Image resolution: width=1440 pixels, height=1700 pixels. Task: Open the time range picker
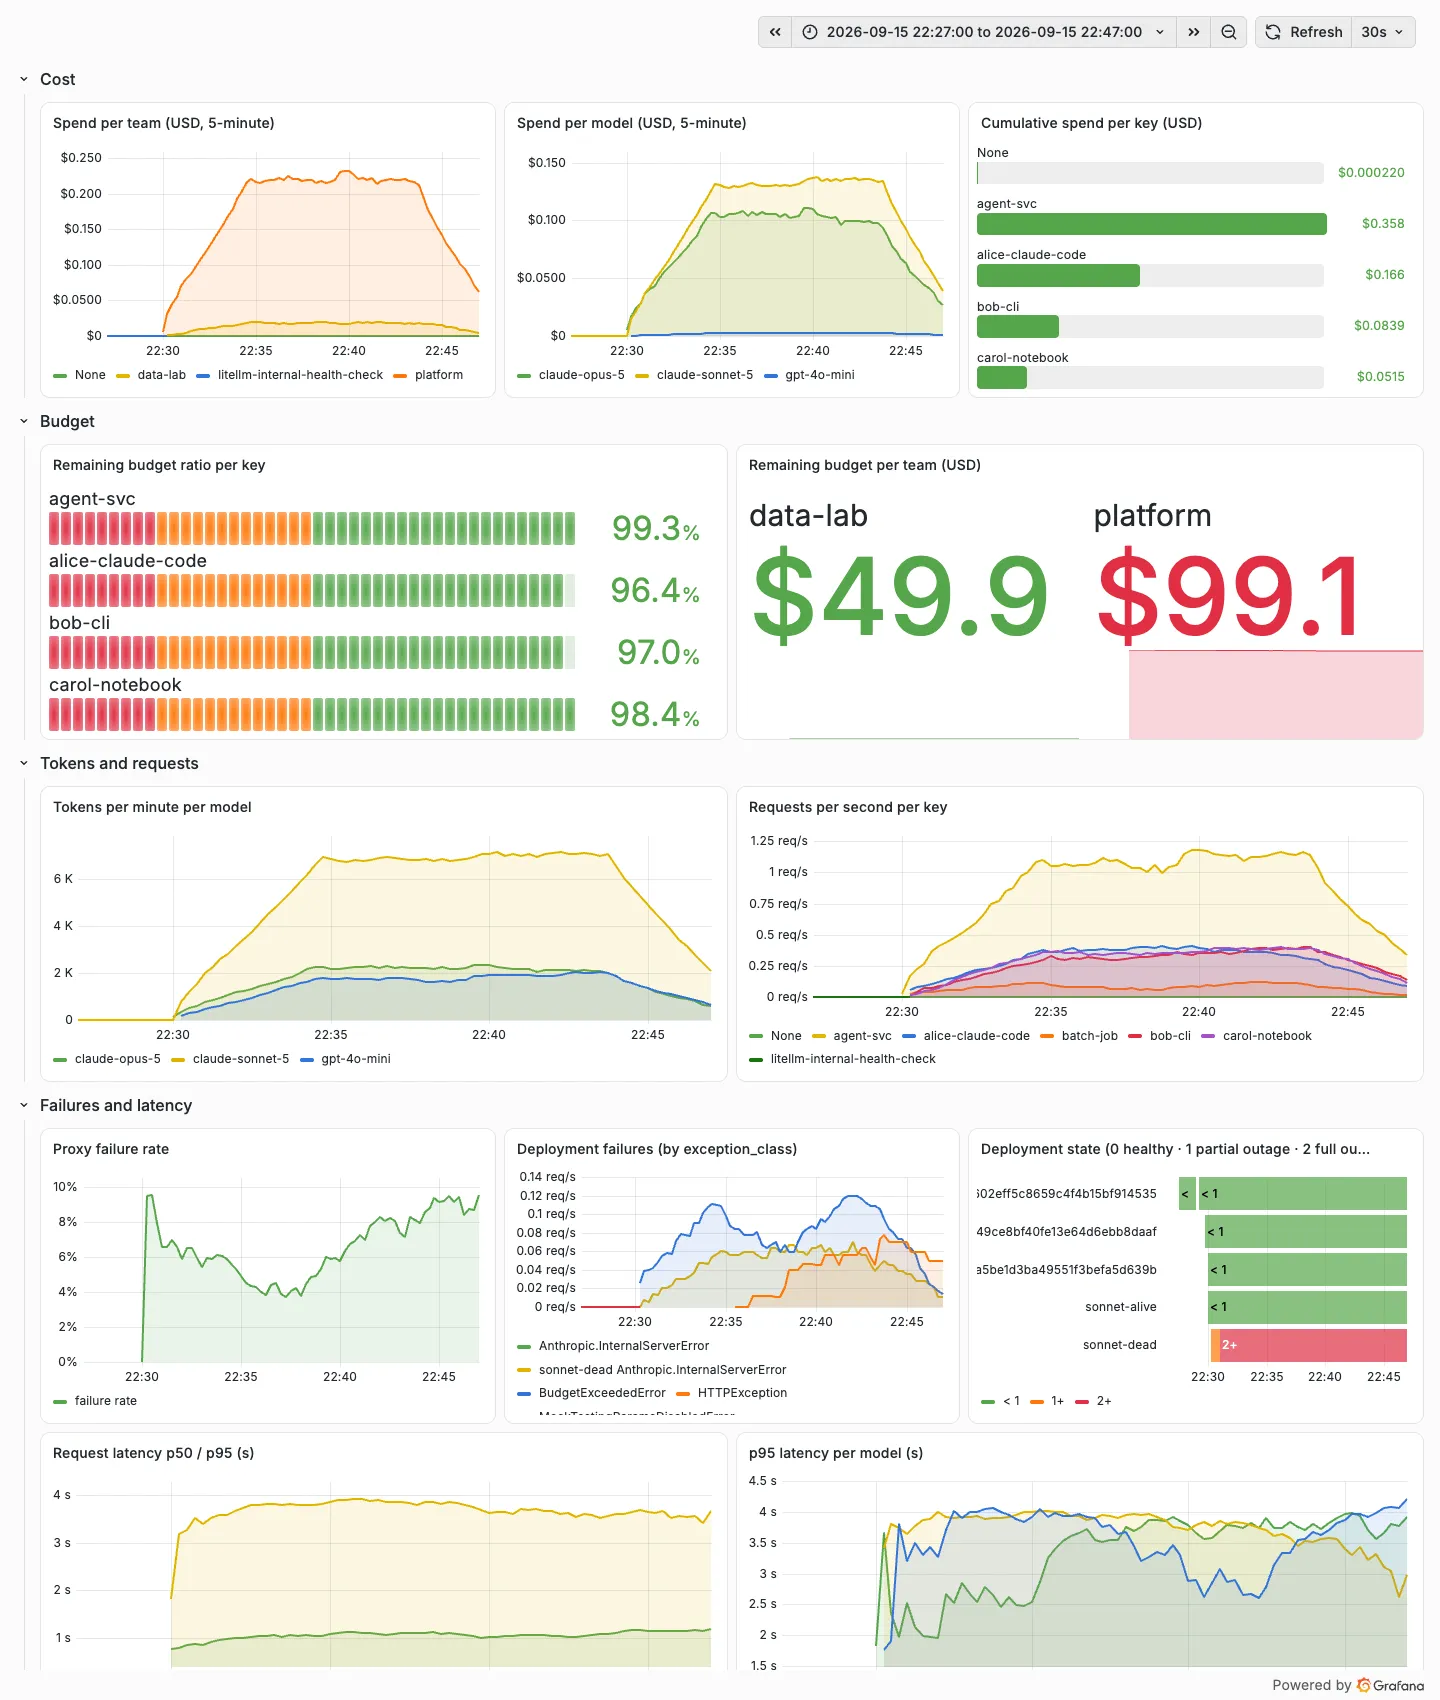pyautogui.click(x=984, y=32)
